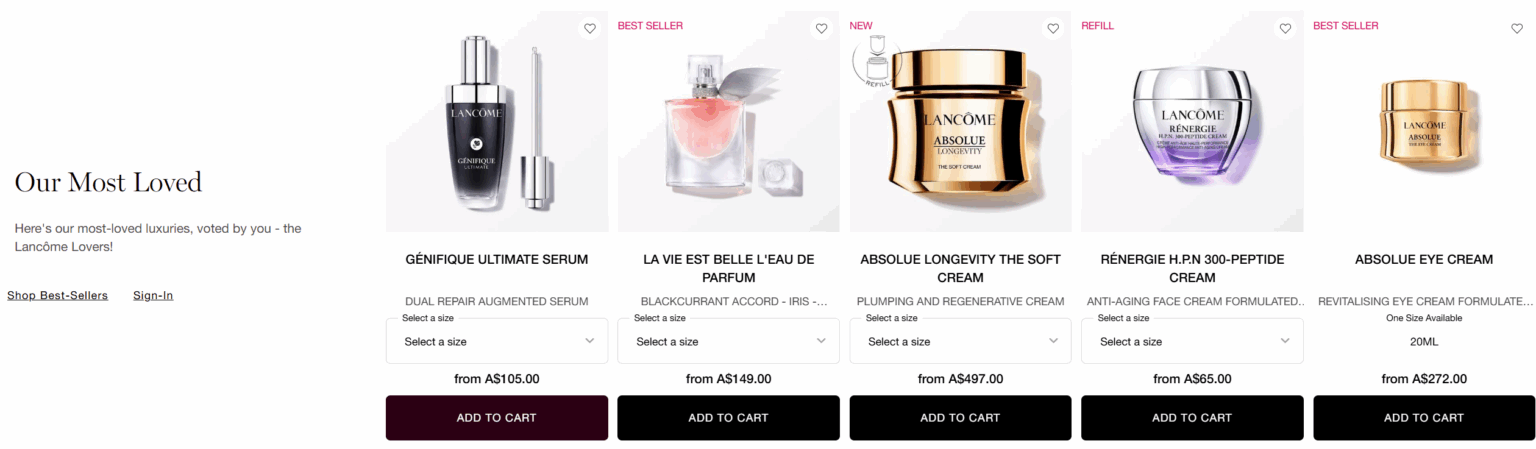Open size dropdown for Génifique Ultimate Serum
This screenshot has width=1536, height=449.
[x=497, y=341]
